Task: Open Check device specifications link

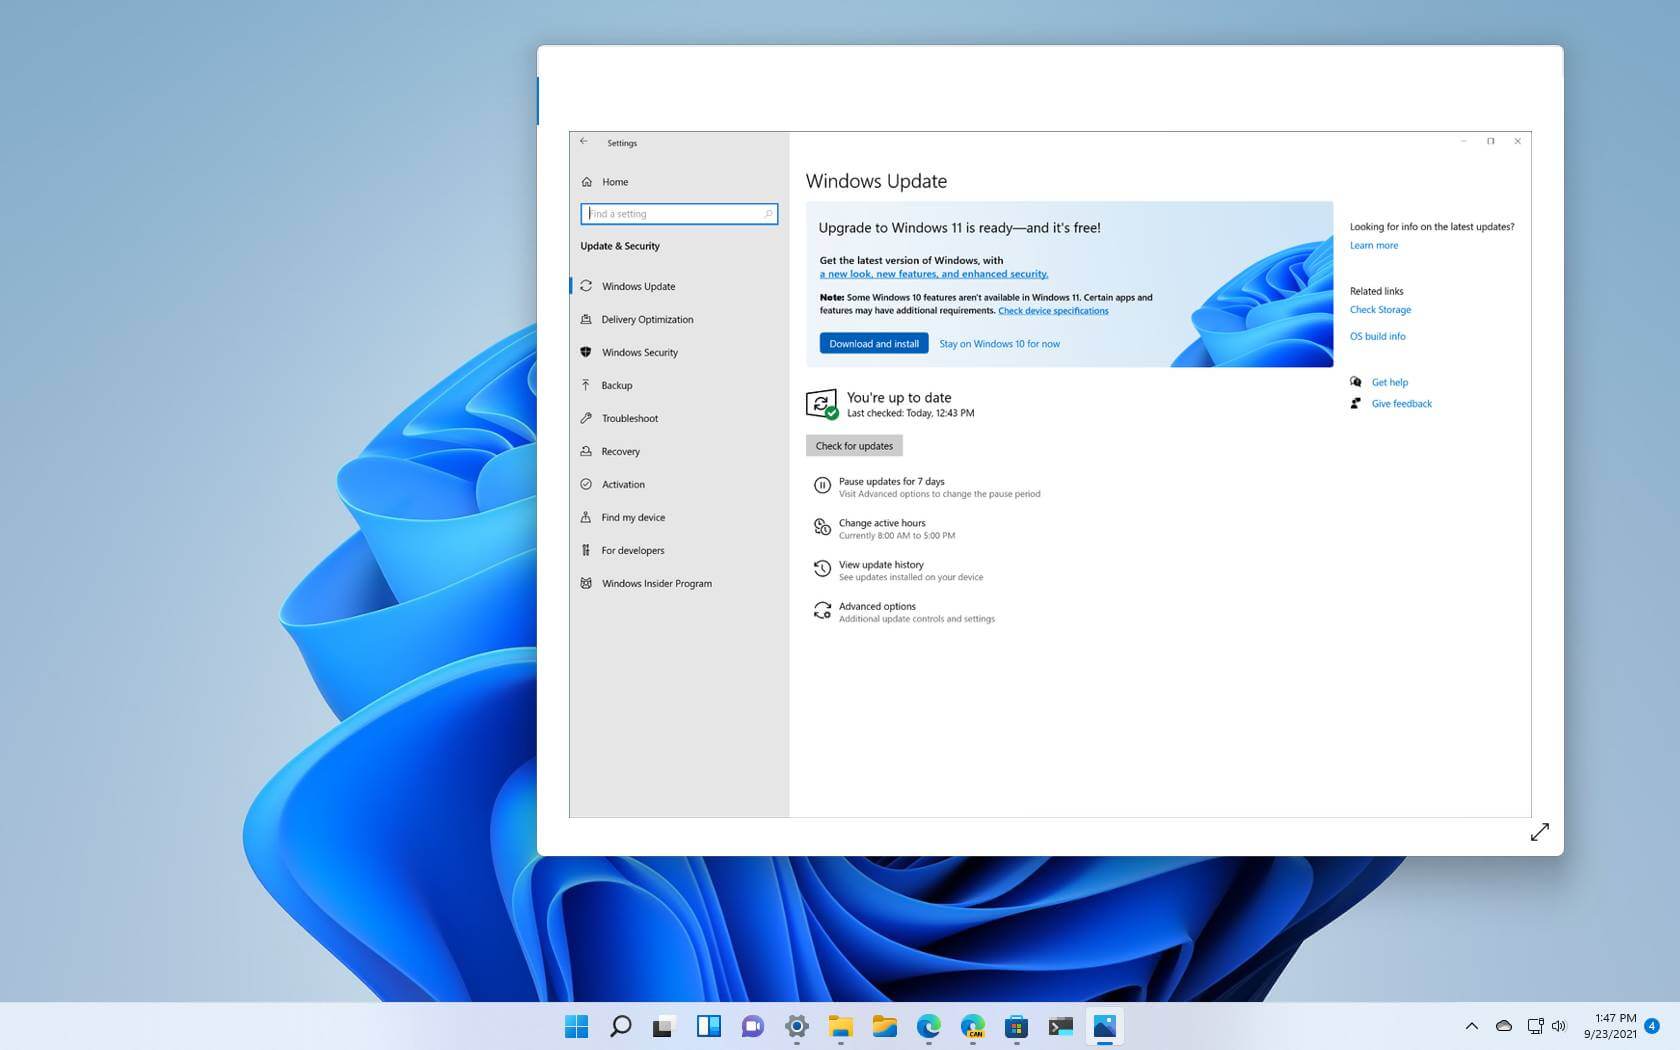Action: click(x=1053, y=311)
